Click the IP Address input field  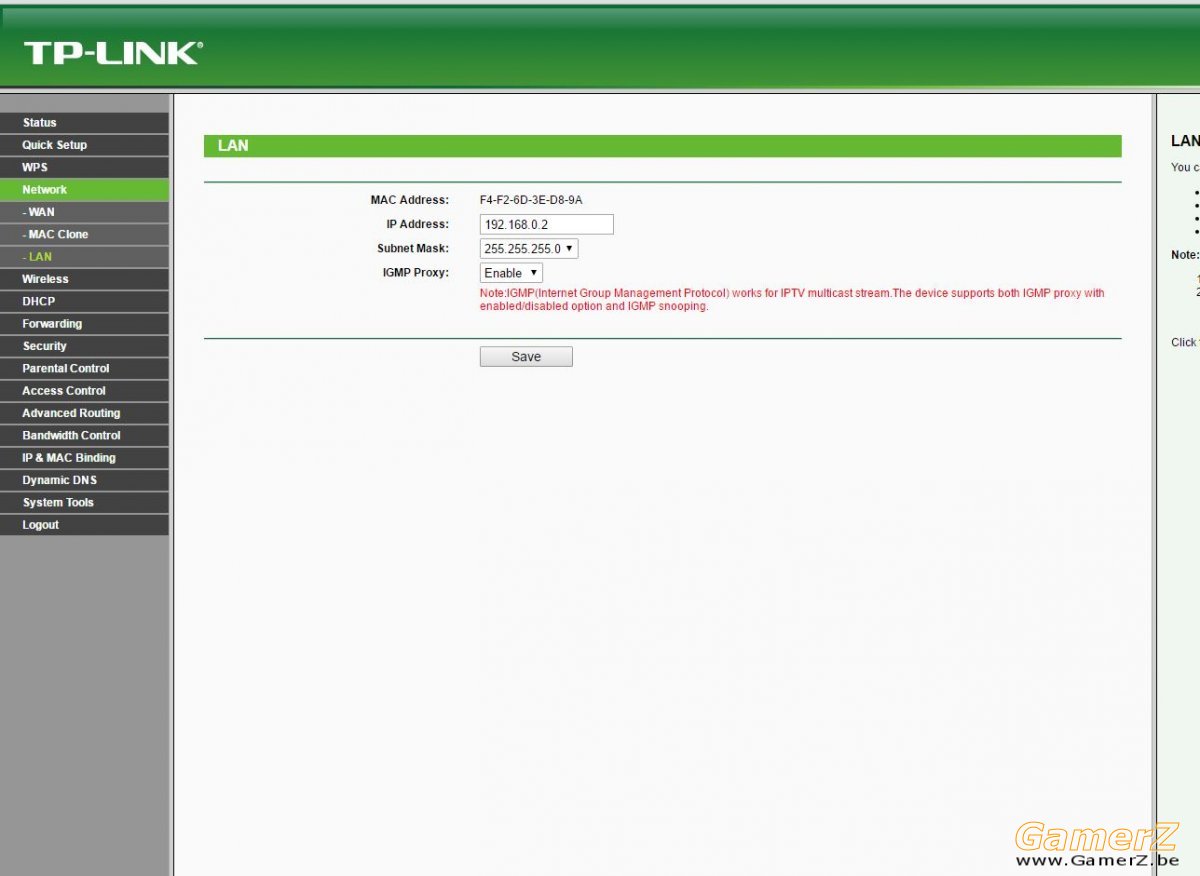pos(546,224)
